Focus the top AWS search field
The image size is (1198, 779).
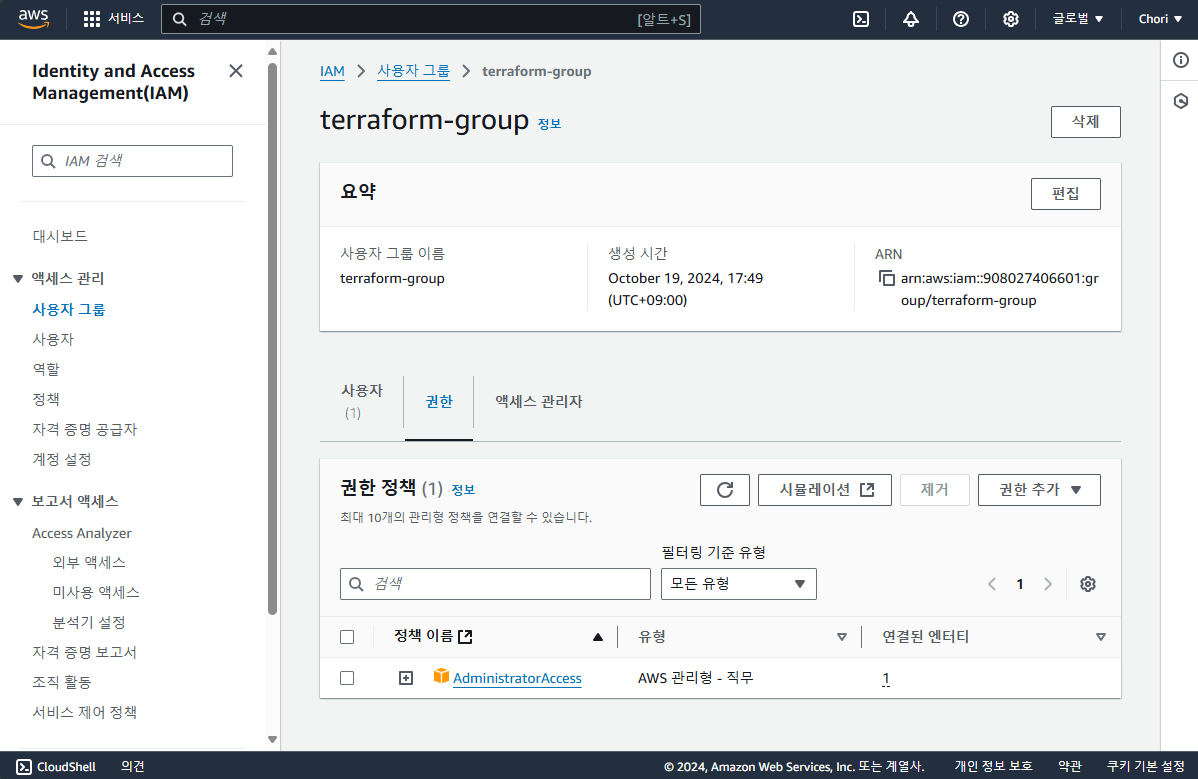431,19
